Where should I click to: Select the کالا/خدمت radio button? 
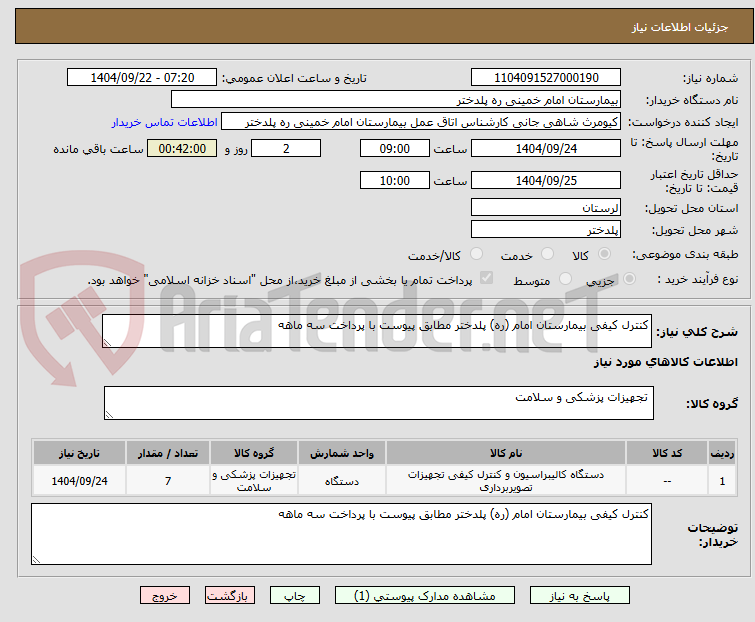[x=476, y=254]
